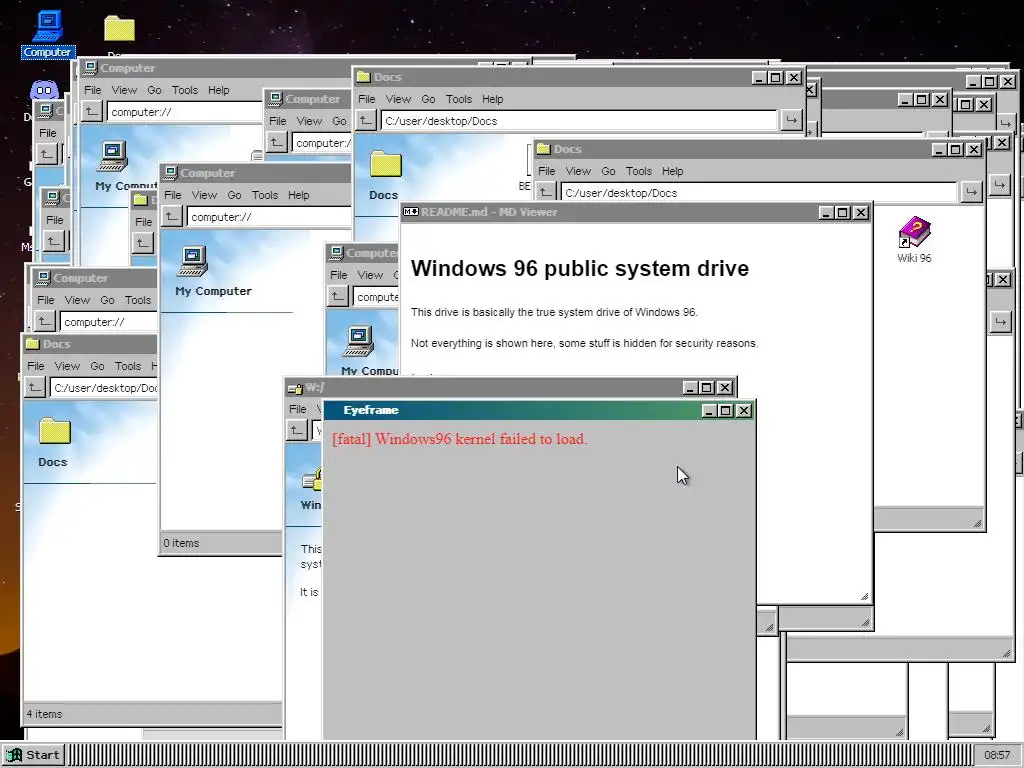Click go-arrow button in the Wiki 96 Docs window

click(x=971, y=192)
